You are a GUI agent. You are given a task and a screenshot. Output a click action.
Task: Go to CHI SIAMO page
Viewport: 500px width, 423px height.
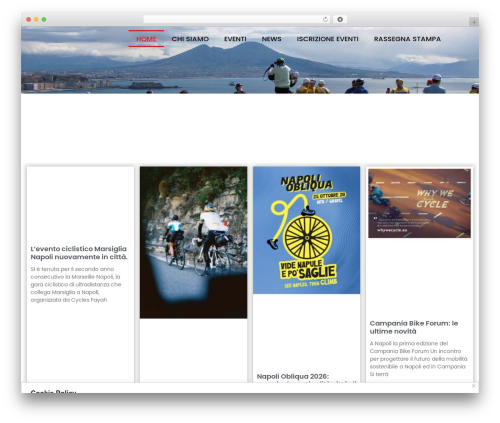190,39
